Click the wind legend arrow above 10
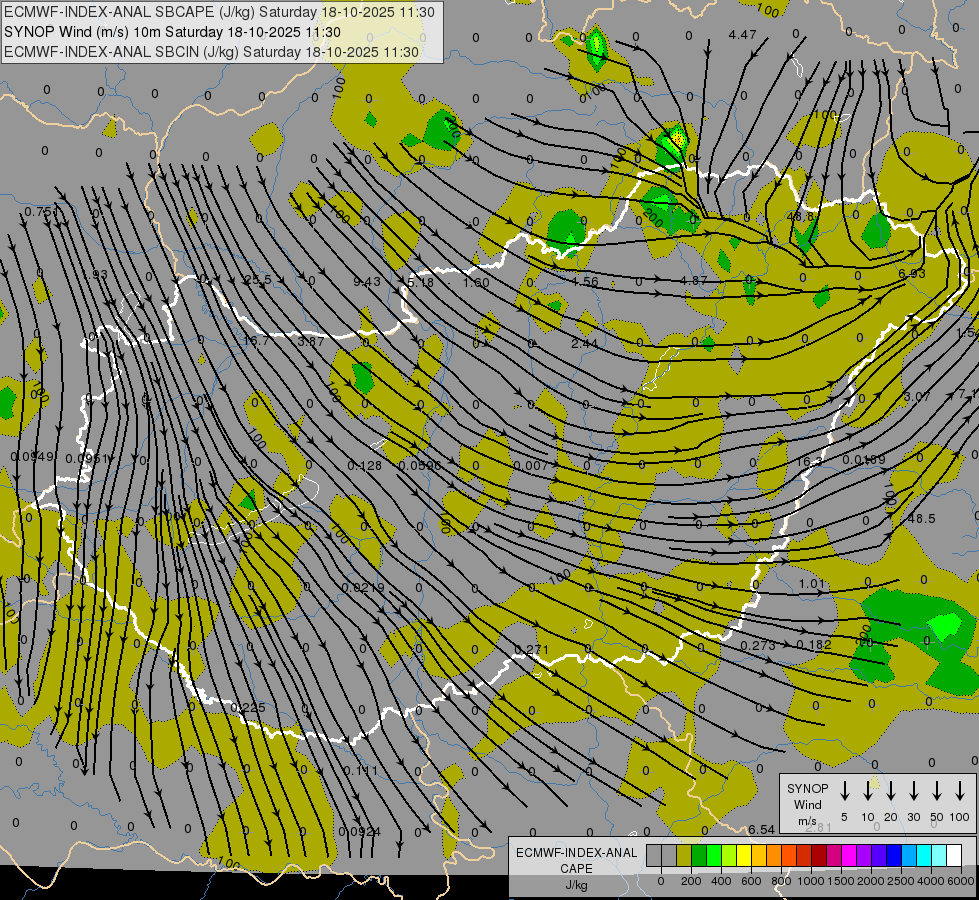Viewport: 979px width, 900px height. click(867, 791)
